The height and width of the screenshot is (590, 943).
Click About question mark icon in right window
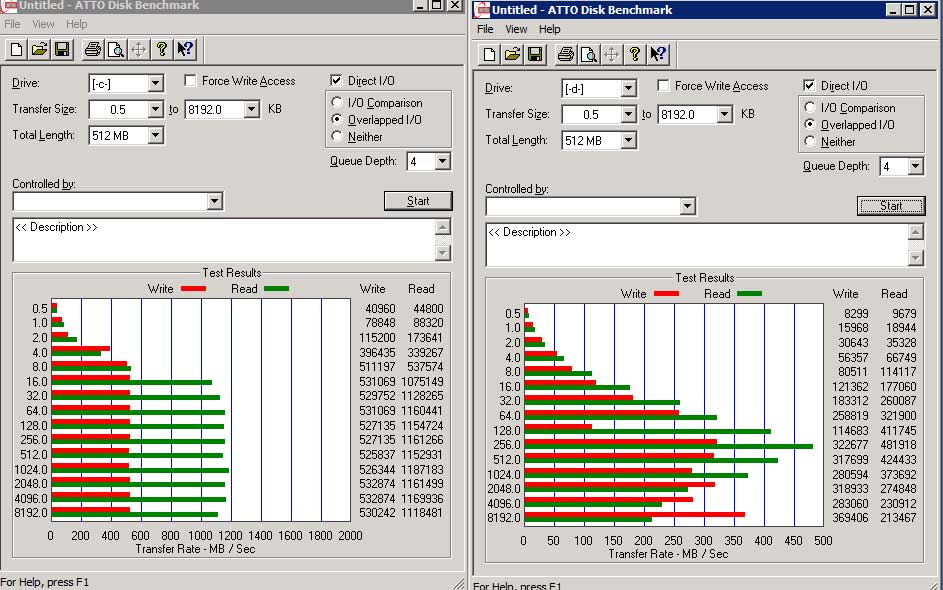point(634,55)
